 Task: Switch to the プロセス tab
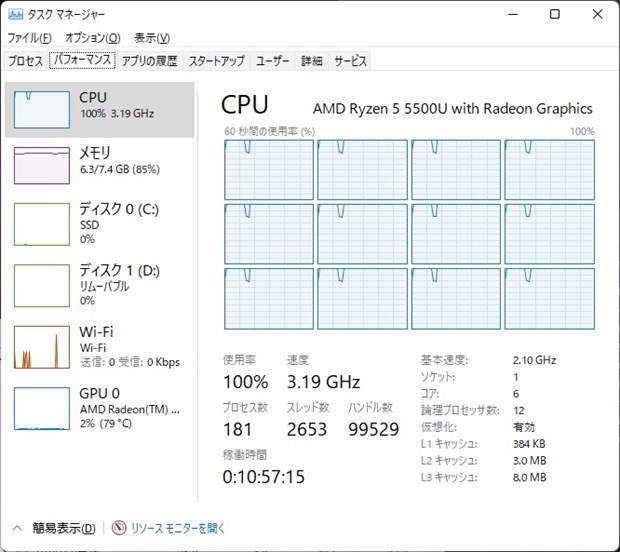(26, 61)
